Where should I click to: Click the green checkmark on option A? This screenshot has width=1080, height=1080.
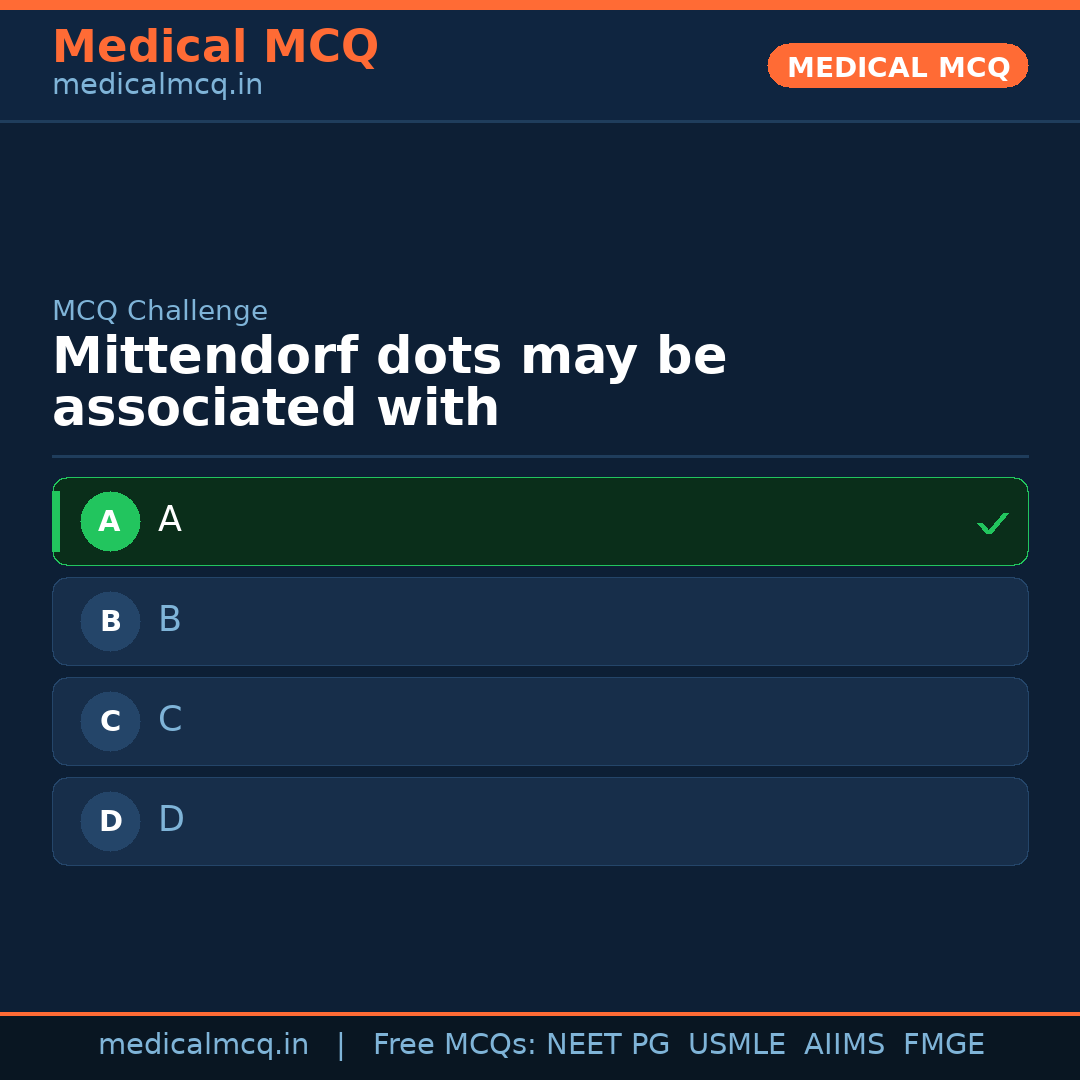[992, 522]
